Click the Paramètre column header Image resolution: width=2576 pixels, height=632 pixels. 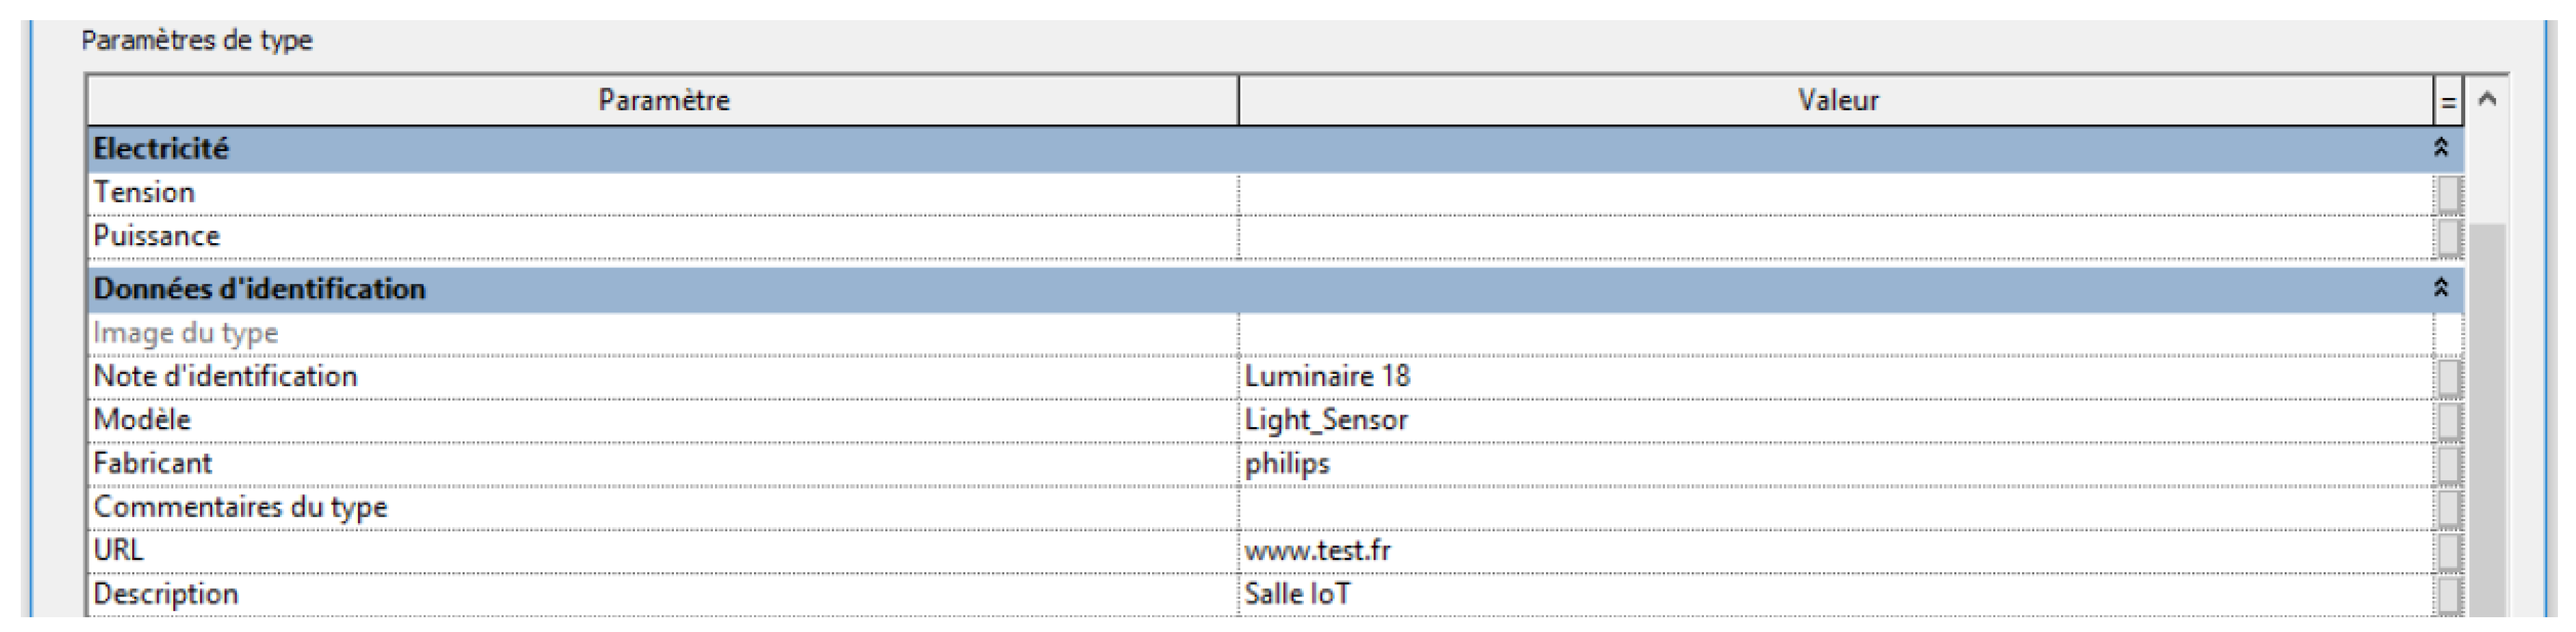[x=663, y=100]
